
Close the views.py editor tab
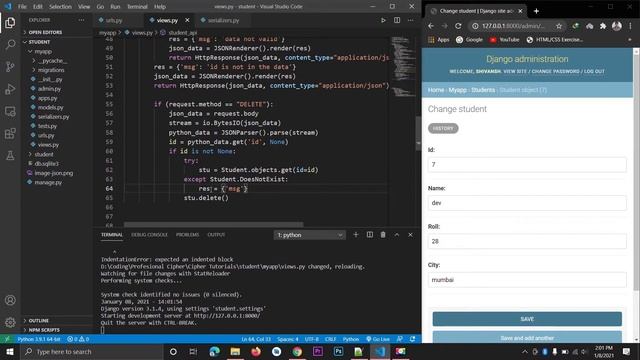(187, 20)
